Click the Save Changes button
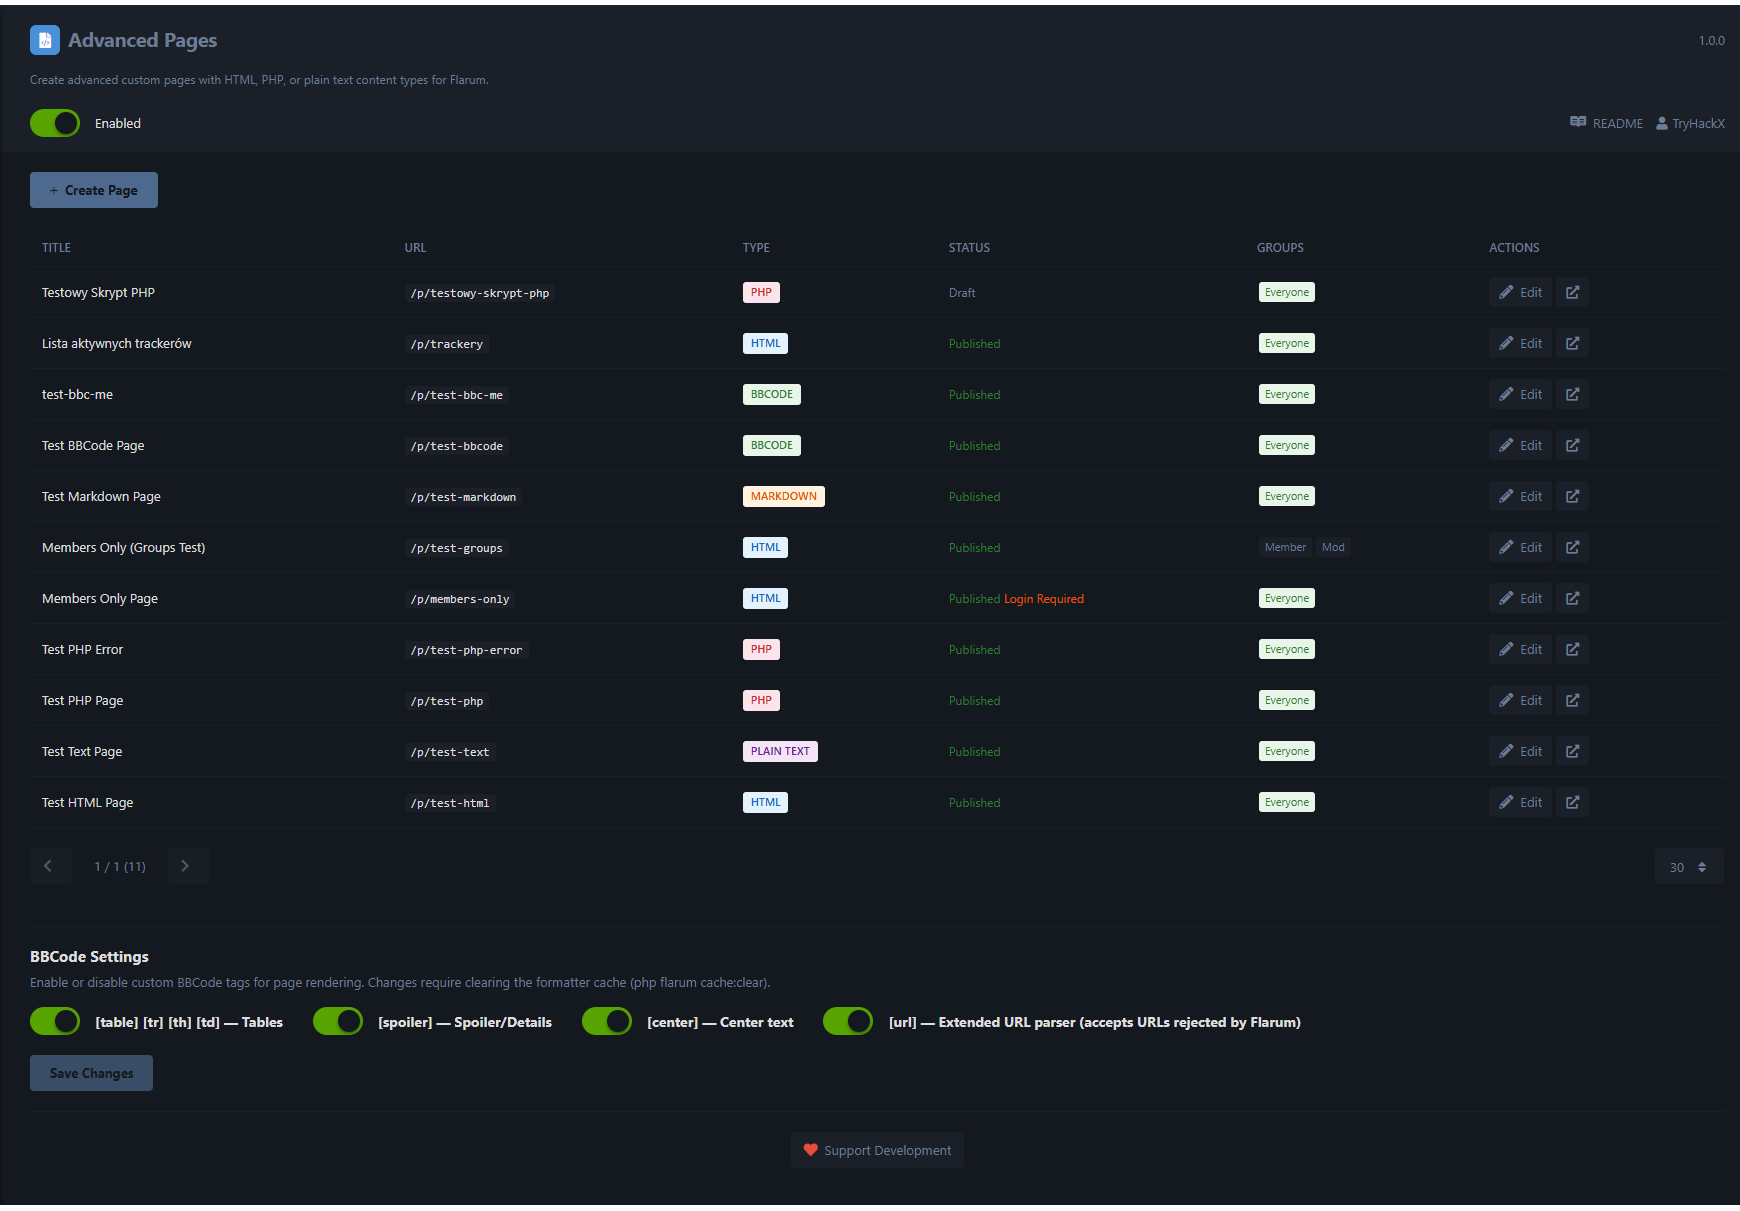This screenshot has height=1211, width=1740. (91, 1072)
